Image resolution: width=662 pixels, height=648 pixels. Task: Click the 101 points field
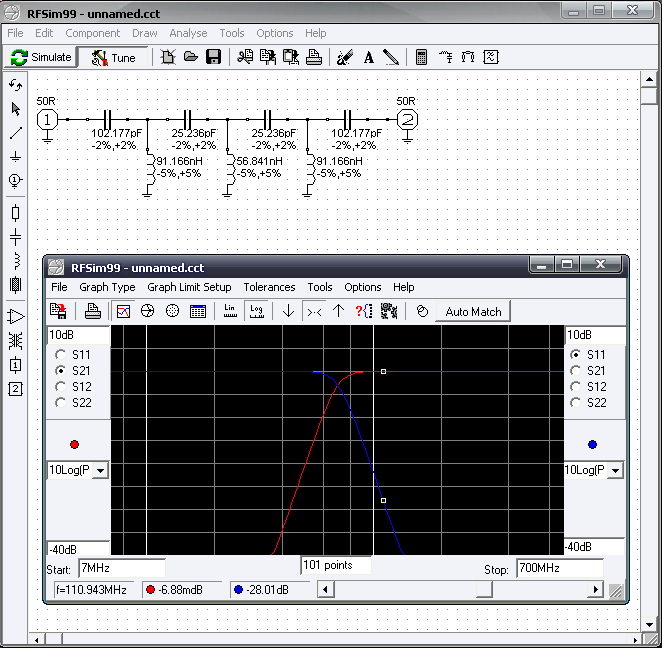[x=336, y=565]
